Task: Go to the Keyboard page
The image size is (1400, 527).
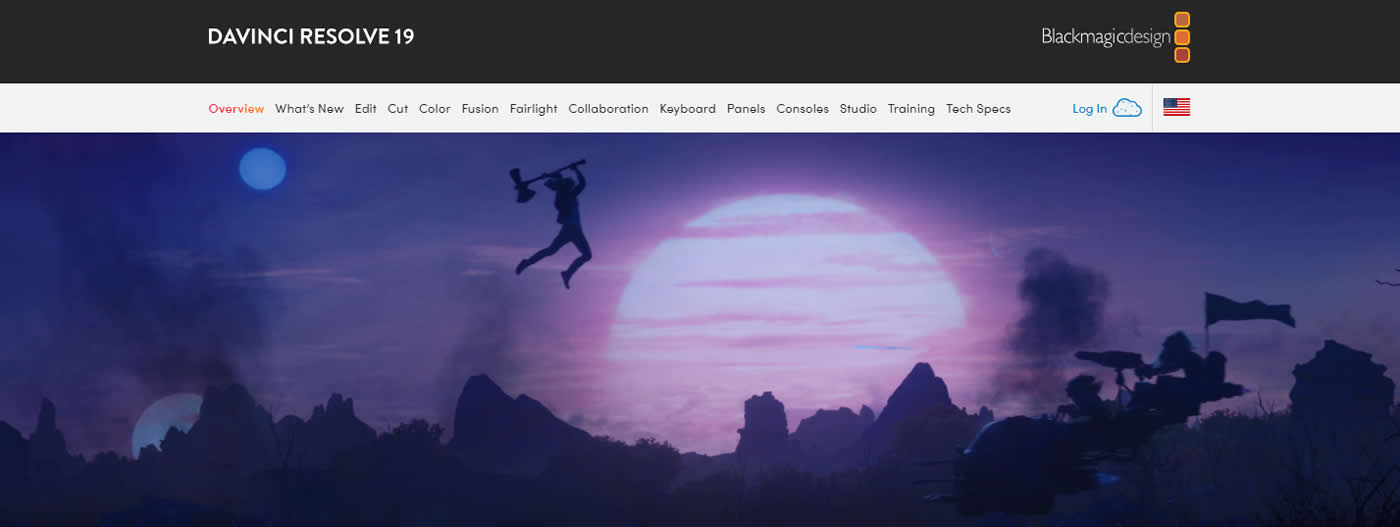Action: pyautogui.click(x=687, y=109)
